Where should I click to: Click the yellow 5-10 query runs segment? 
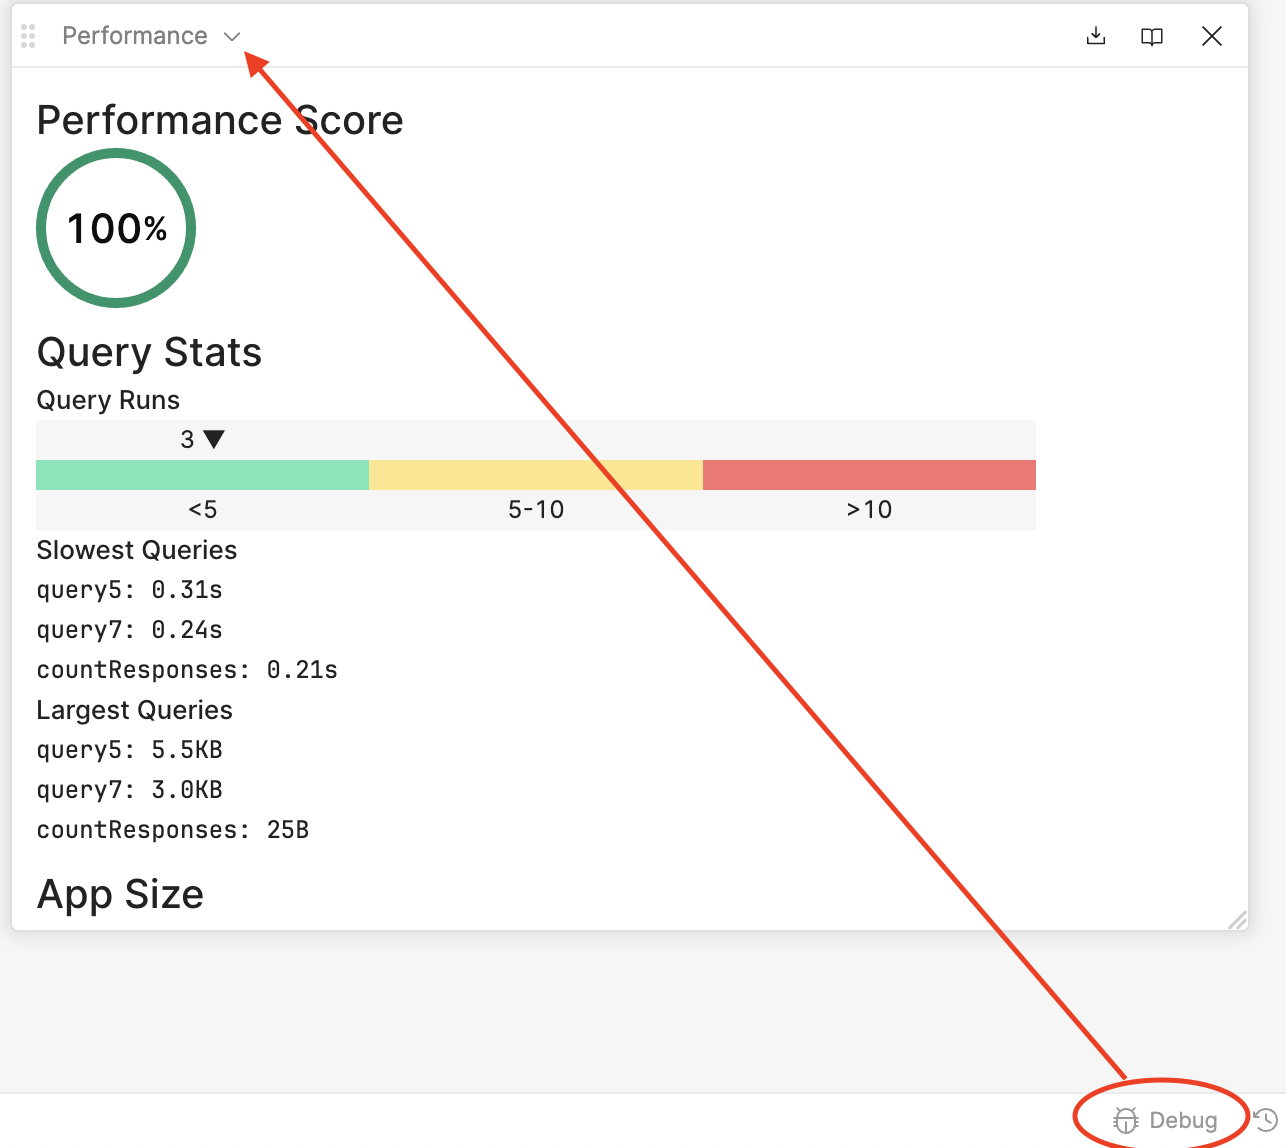(x=536, y=475)
